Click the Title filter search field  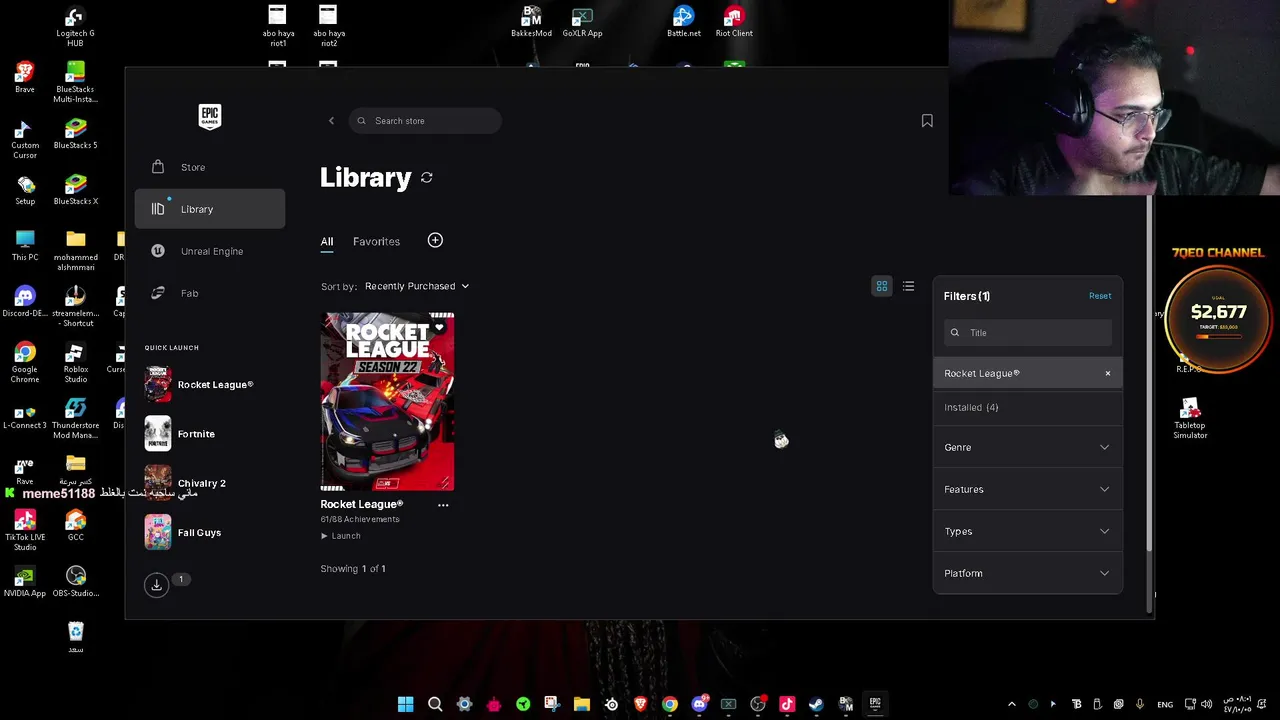point(1028,333)
